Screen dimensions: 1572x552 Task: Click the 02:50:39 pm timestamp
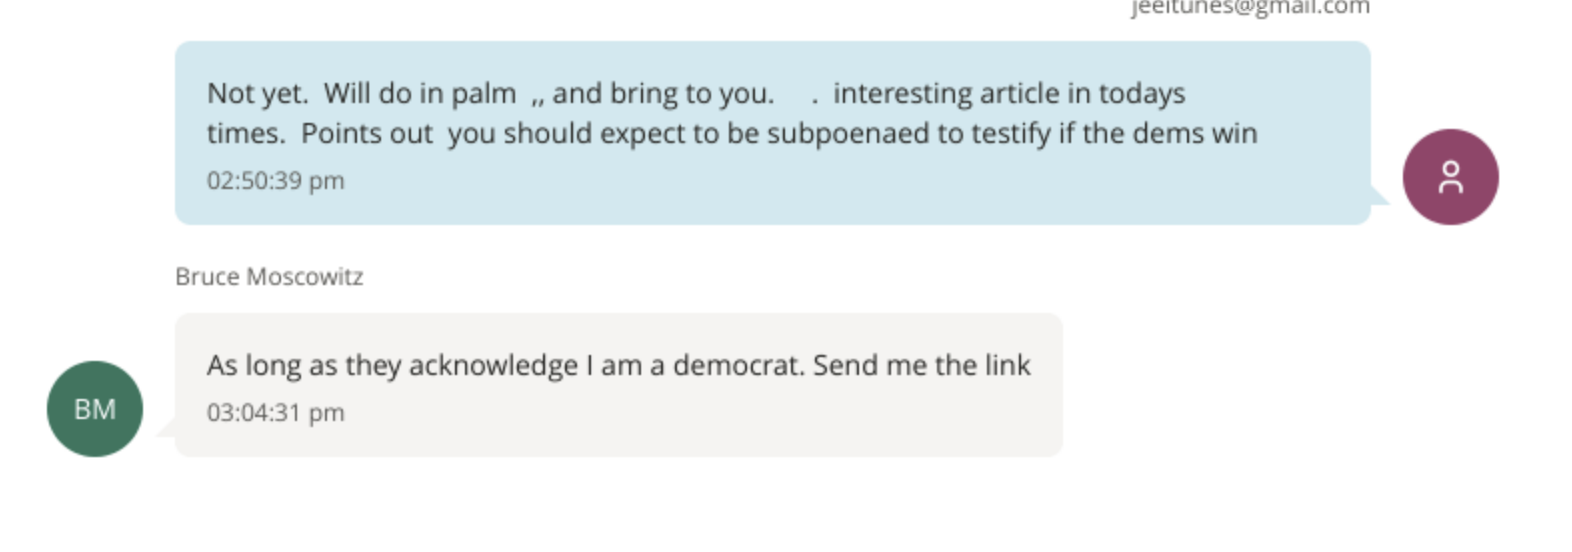(275, 181)
